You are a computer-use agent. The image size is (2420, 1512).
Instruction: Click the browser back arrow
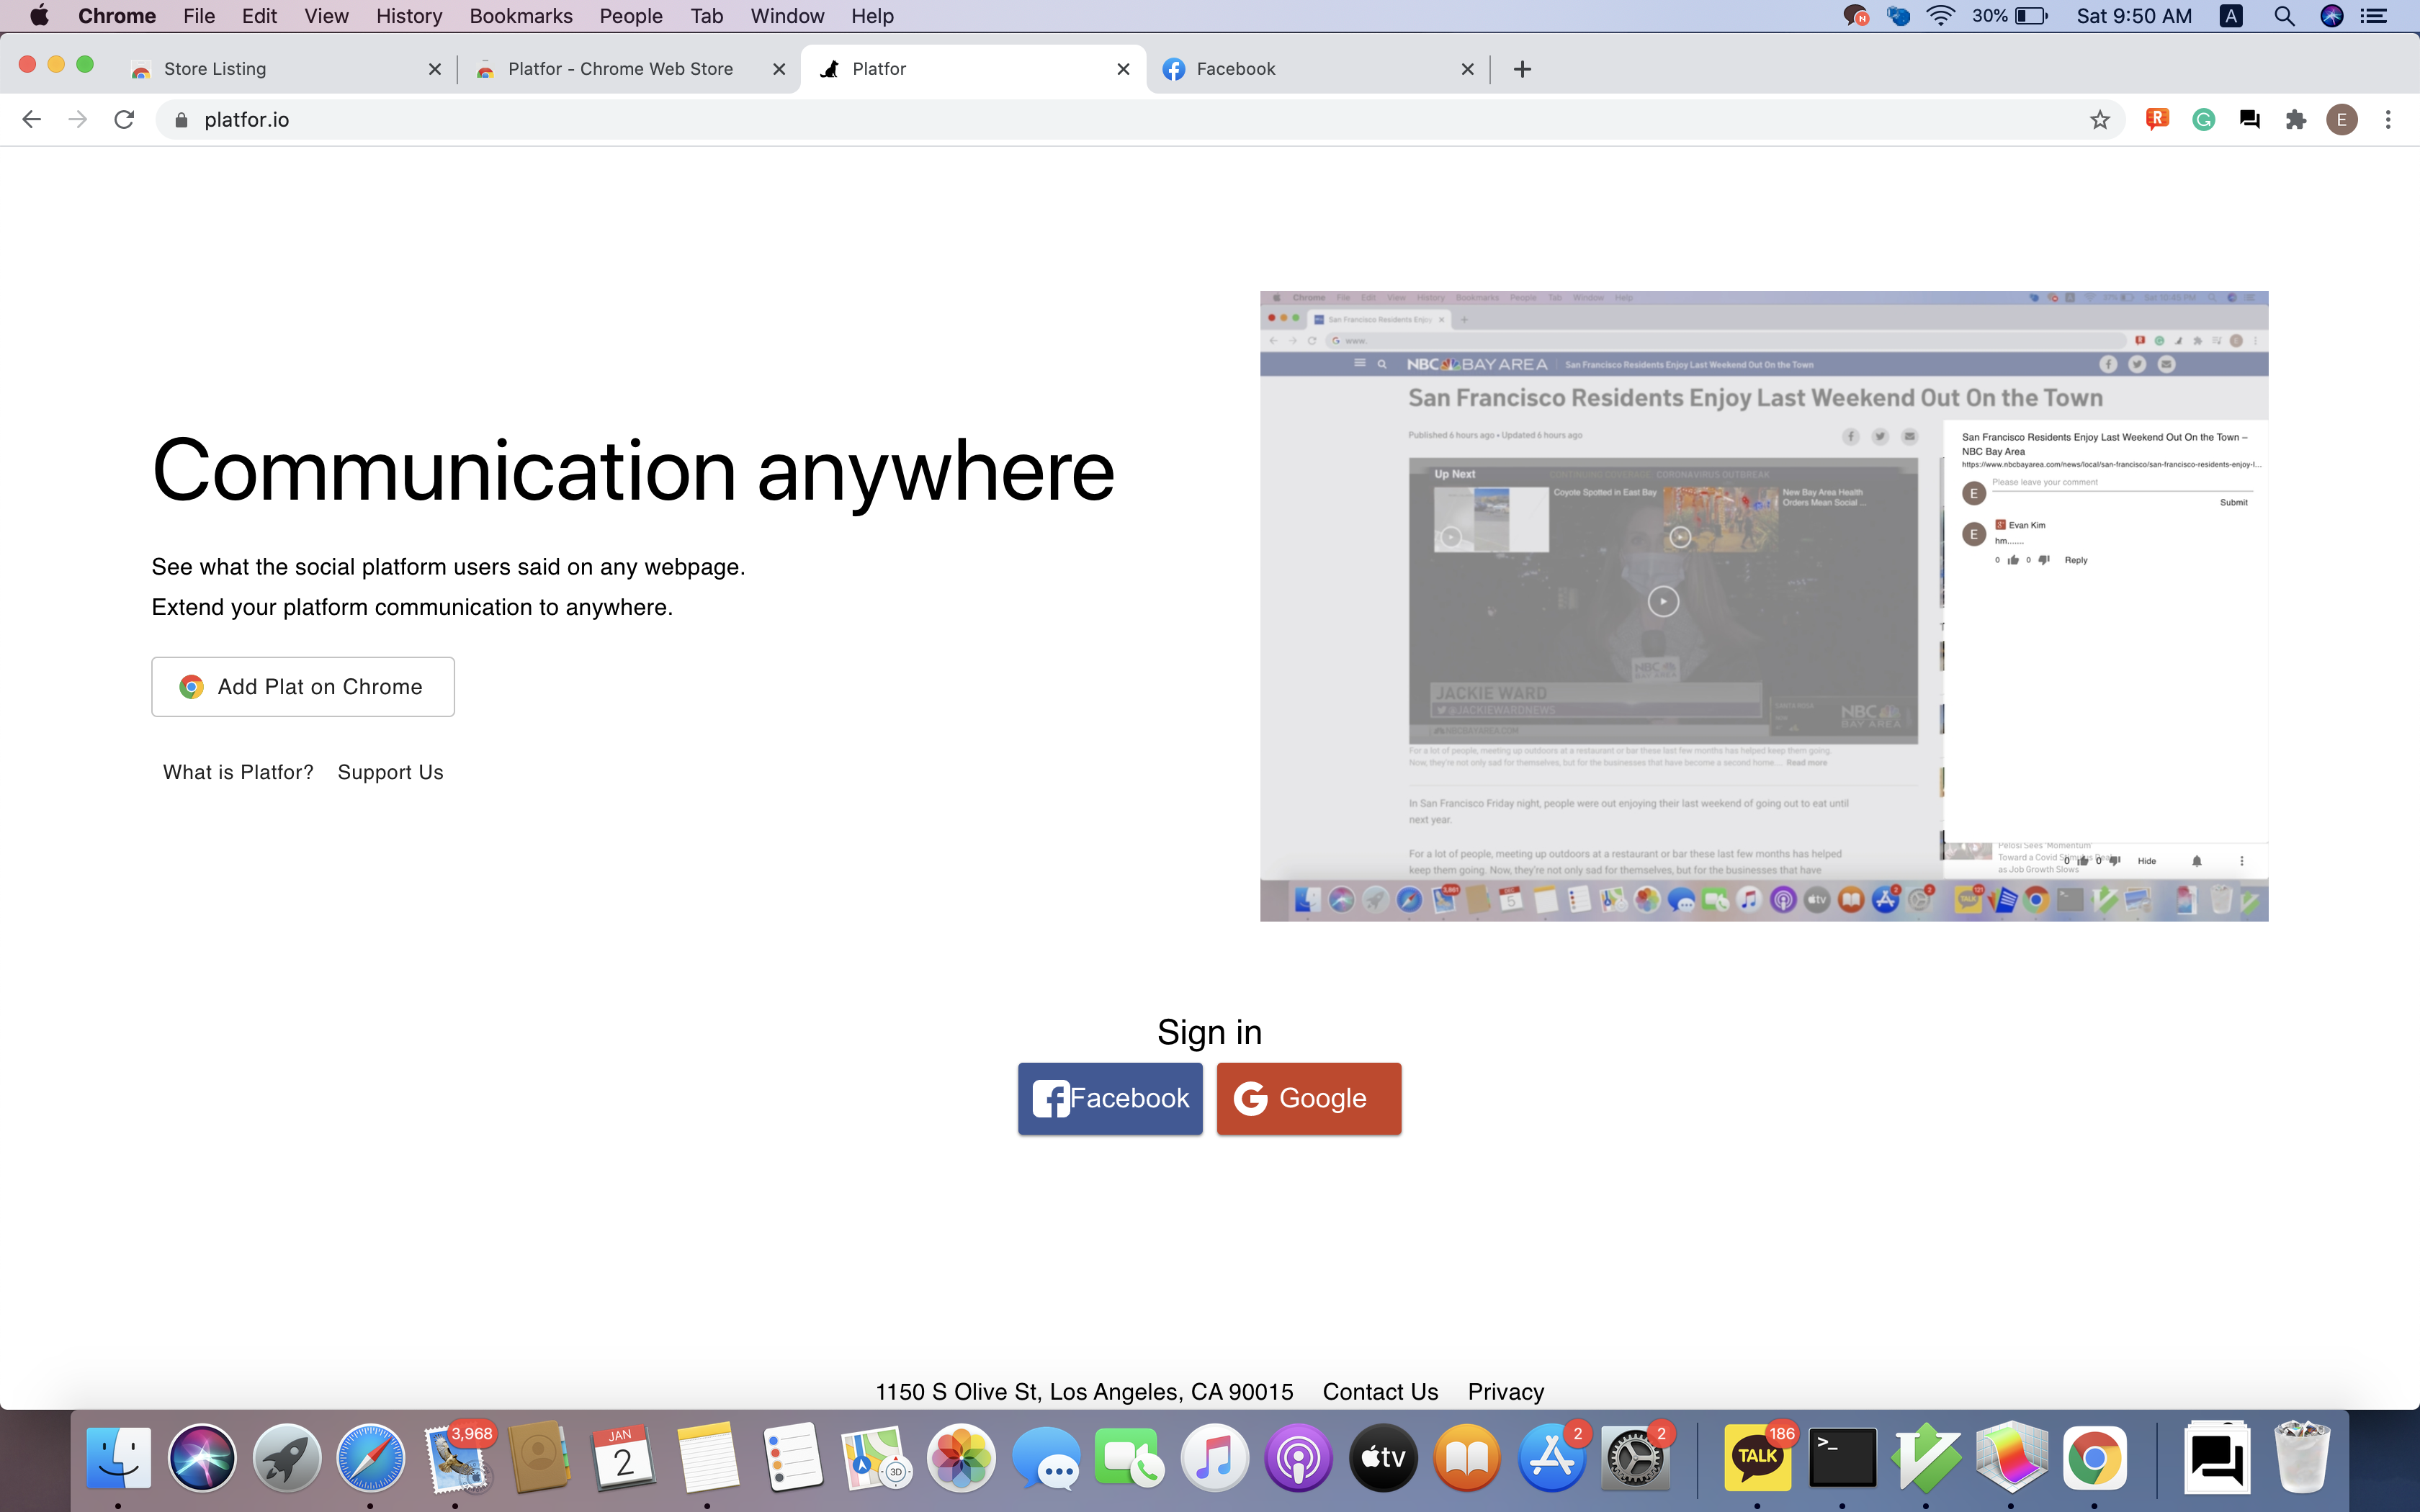[x=31, y=120]
